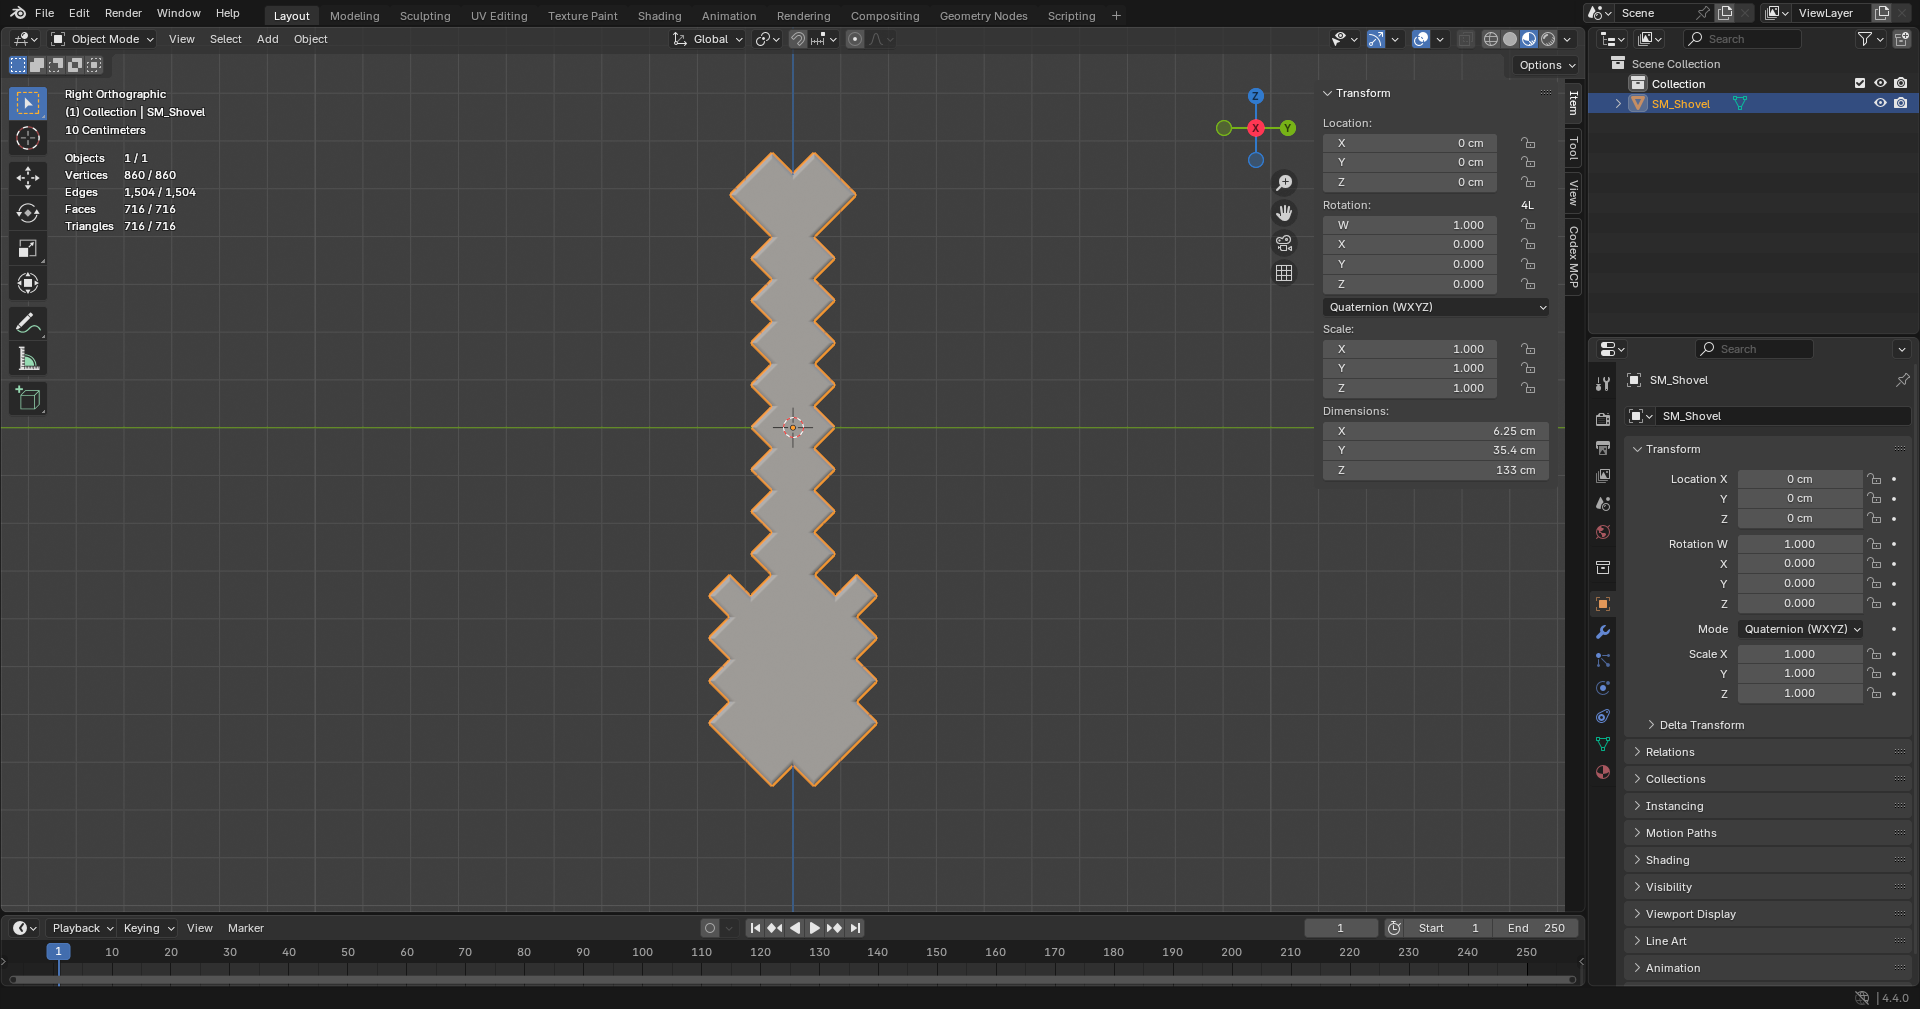
Task: Select the Scale tool
Action: (28, 248)
